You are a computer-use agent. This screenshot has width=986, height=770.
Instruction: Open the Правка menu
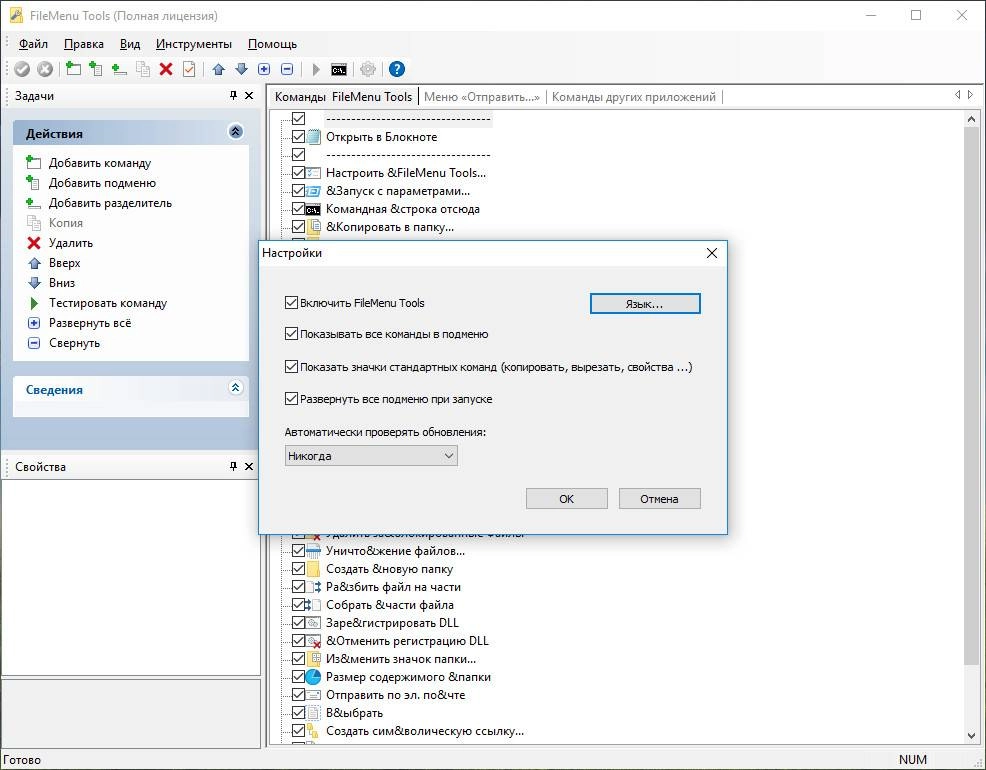point(84,44)
